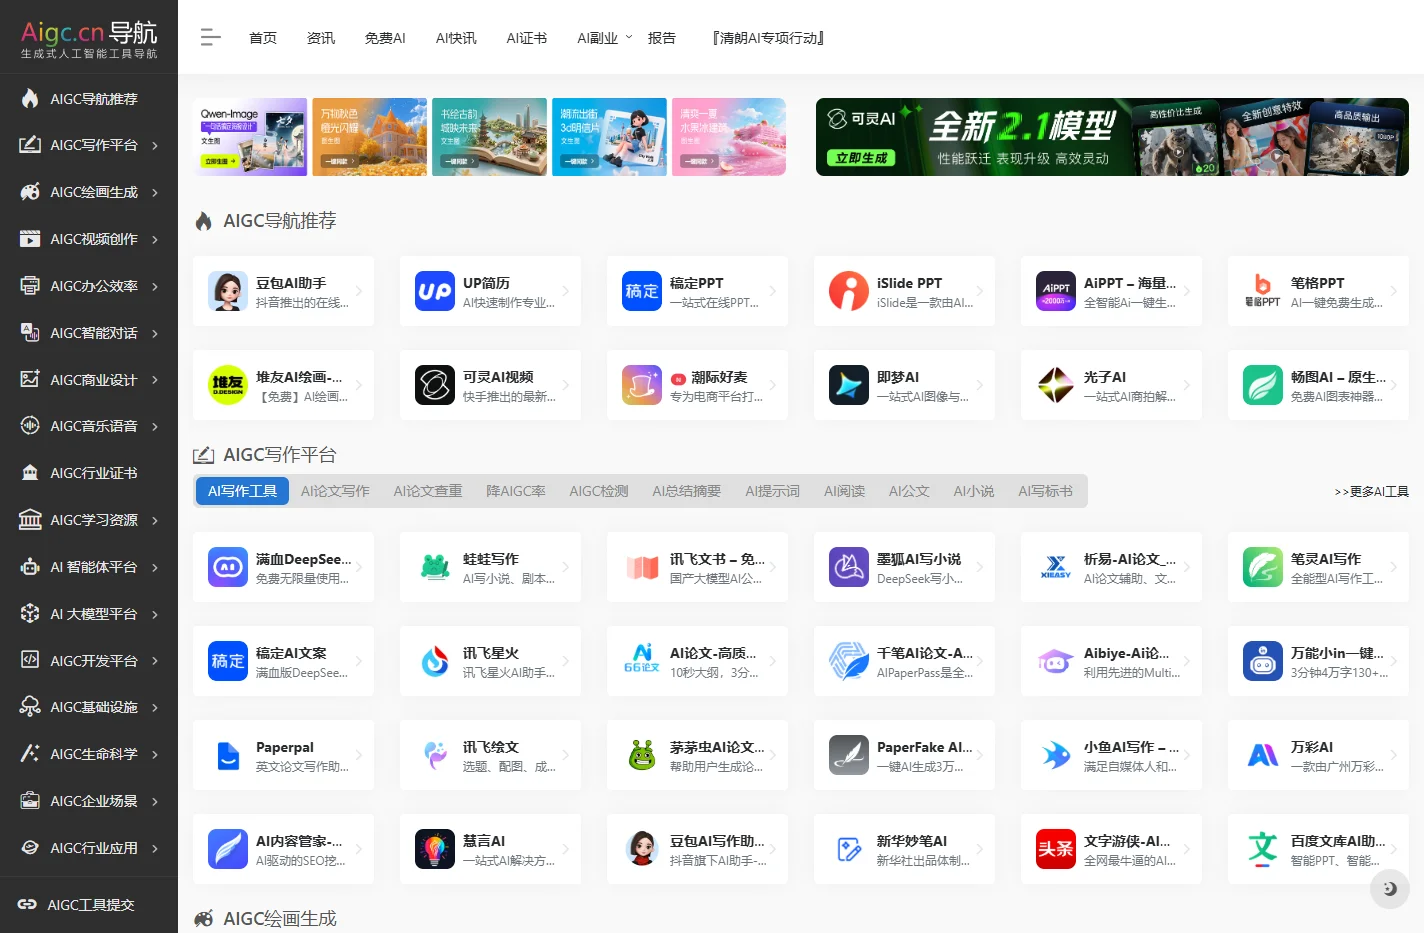Open the 可灵AI 全新2.1模型 banner
This screenshot has height=933, width=1424.
[1112, 137]
